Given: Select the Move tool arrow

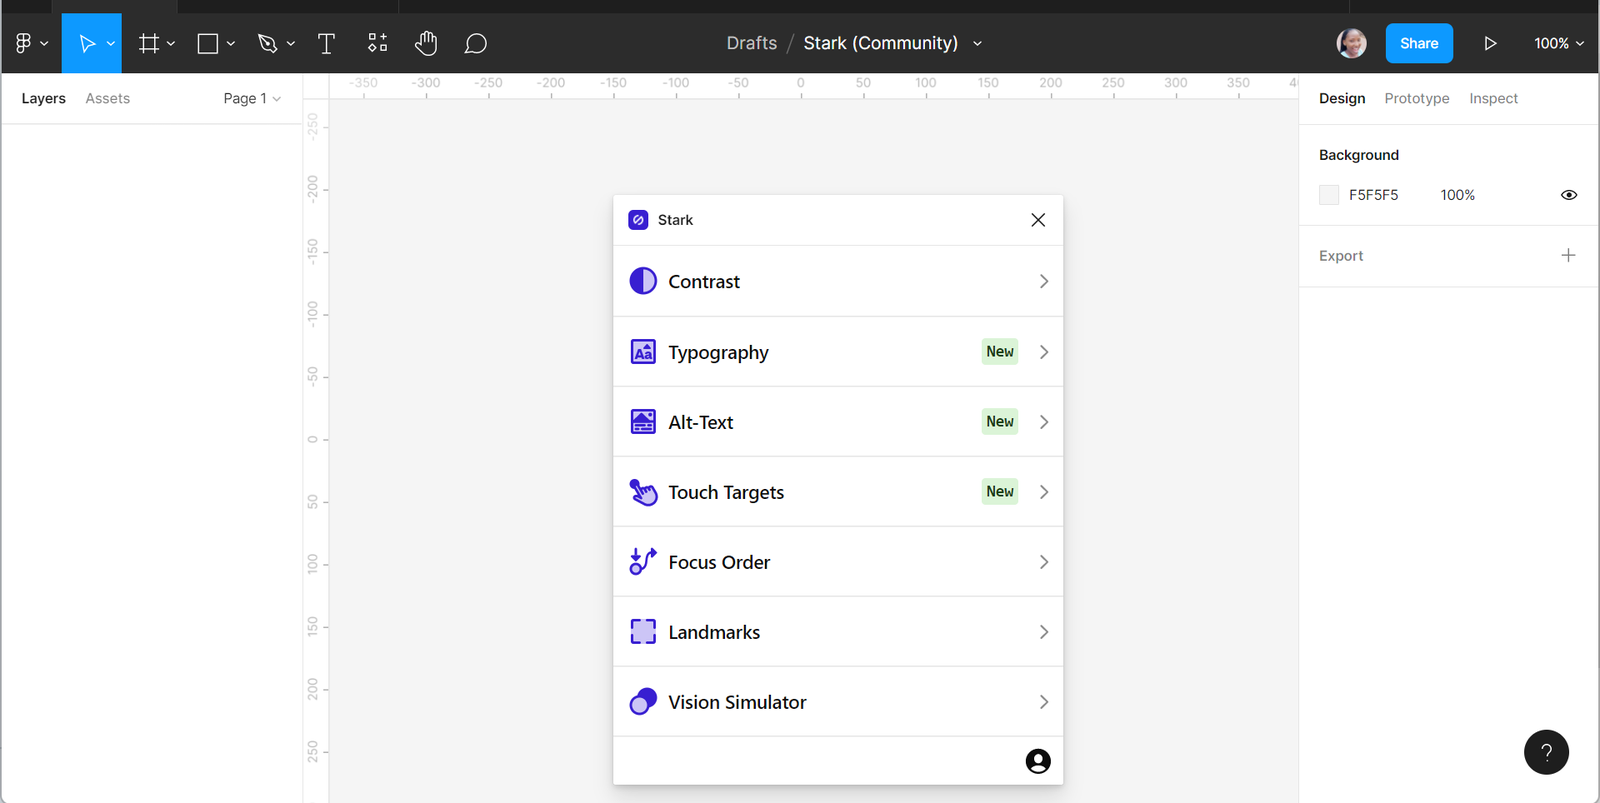Looking at the screenshot, I should tap(87, 43).
